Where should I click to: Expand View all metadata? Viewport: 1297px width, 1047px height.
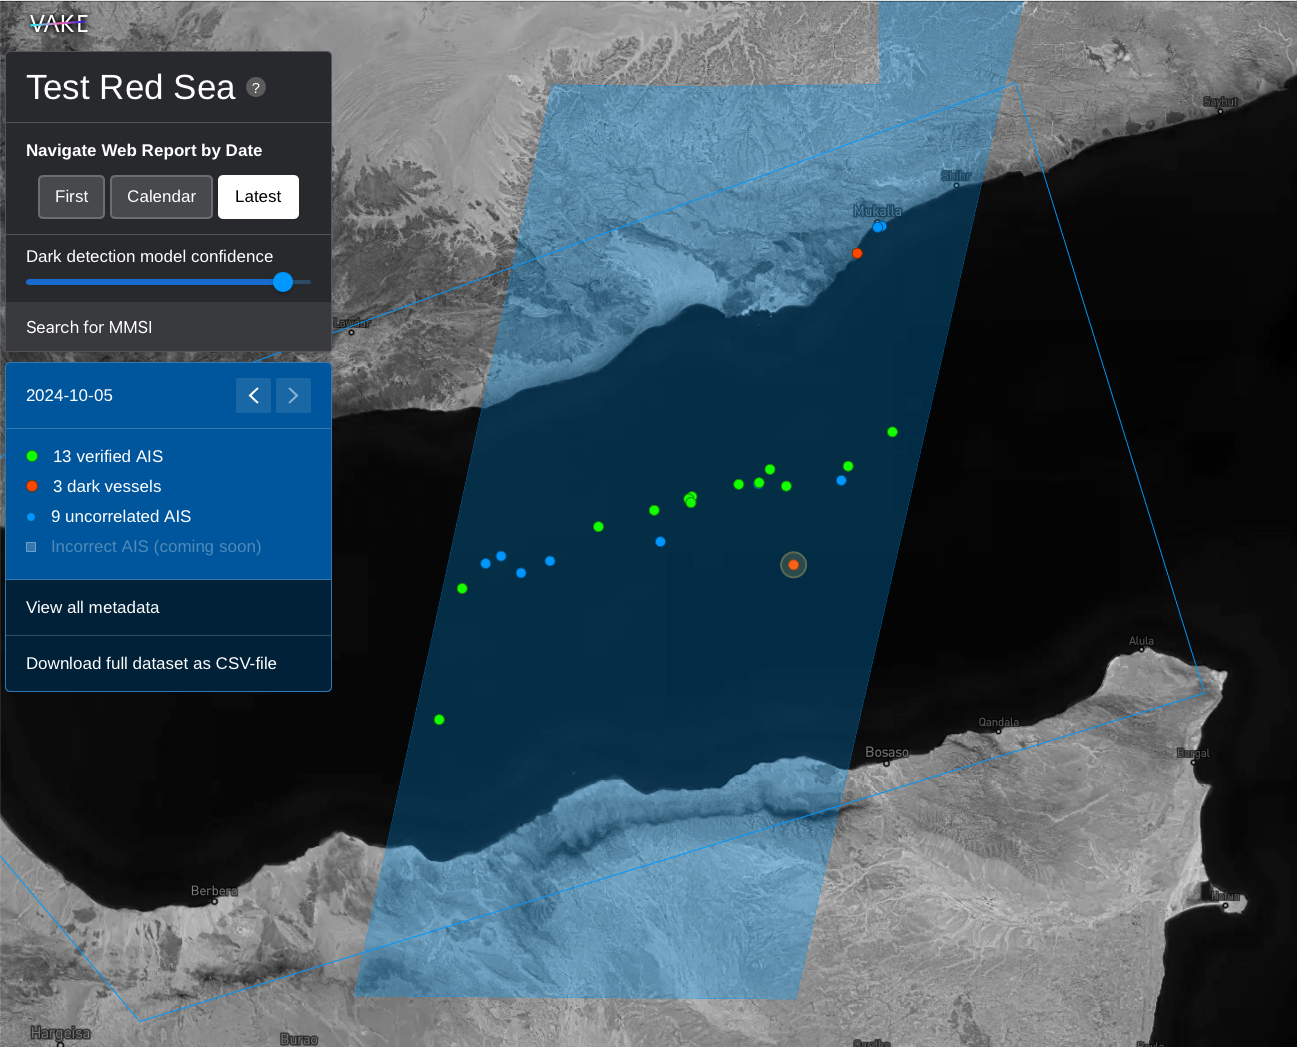pos(93,608)
